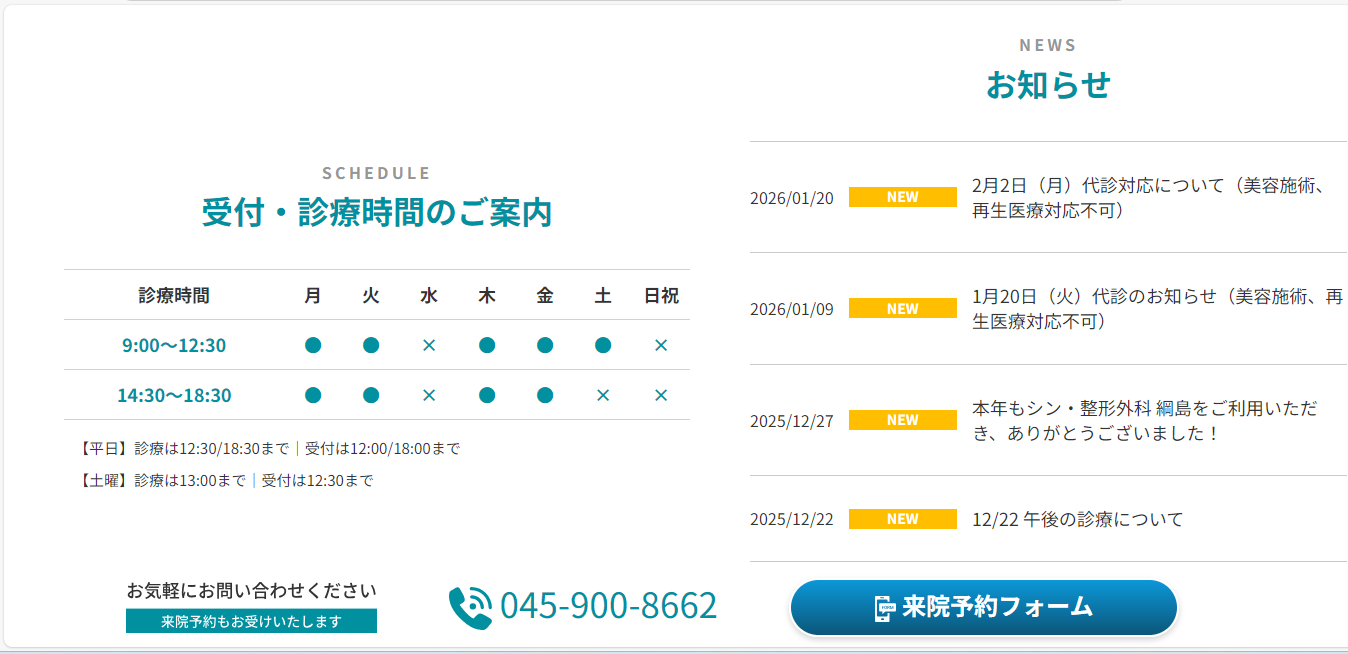Open news about 1月20日（火）代診のお知らせ
This screenshot has height=654, width=1348.
pyautogui.click(x=1155, y=309)
